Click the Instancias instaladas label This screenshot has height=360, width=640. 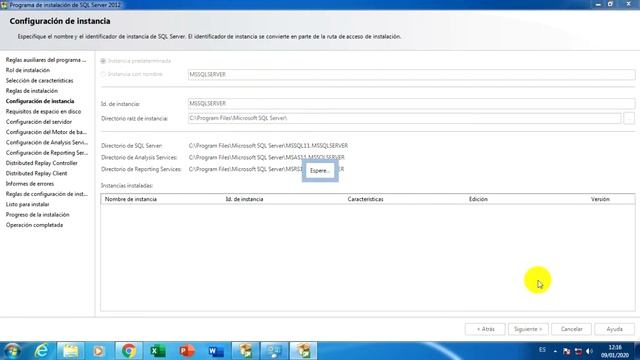[x=127, y=186]
